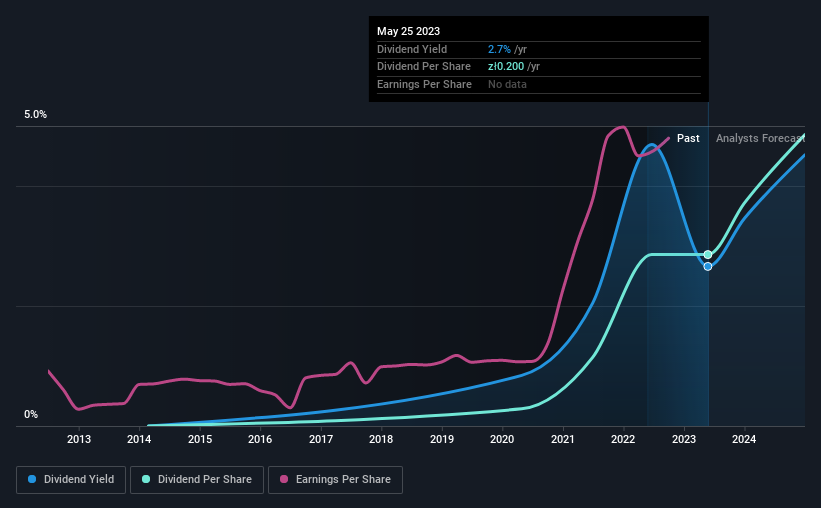The height and width of the screenshot is (508, 821).
Task: Click the blue Dividend Yield data point marker
Action: click(708, 267)
